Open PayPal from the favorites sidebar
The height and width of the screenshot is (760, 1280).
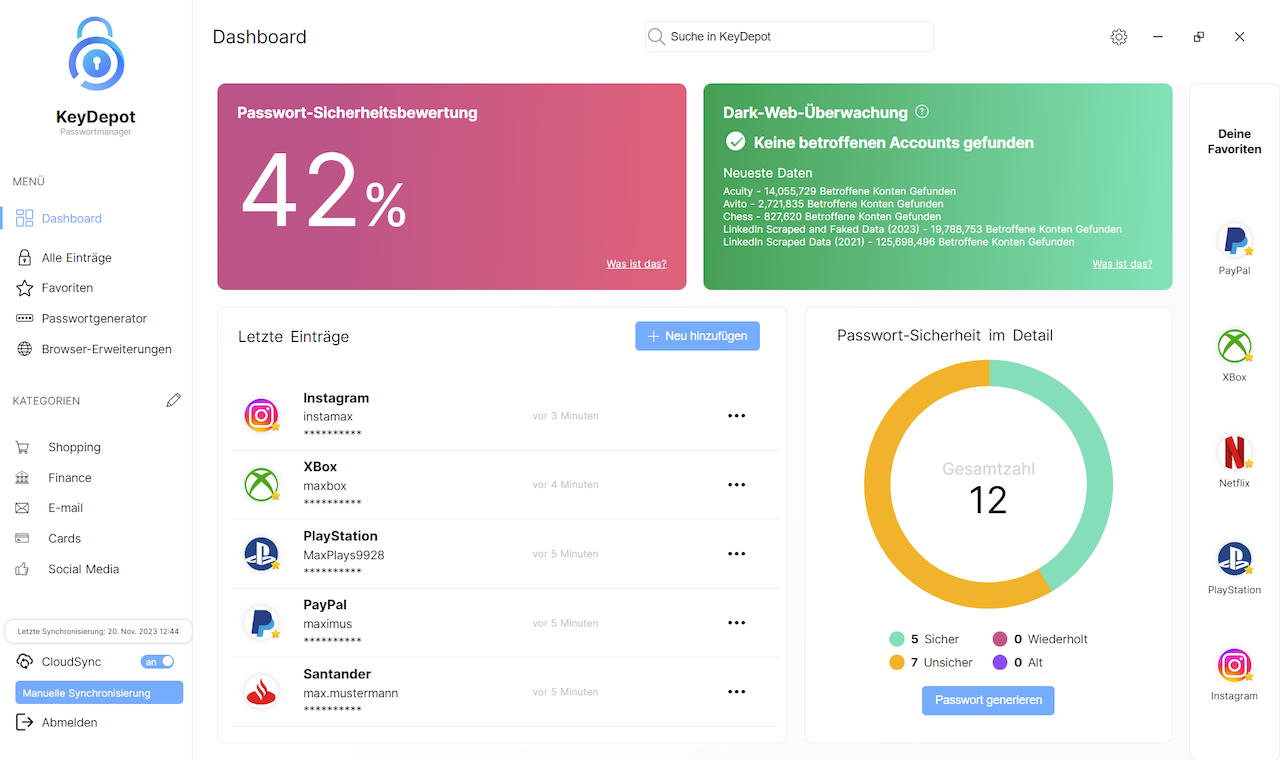pos(1235,242)
